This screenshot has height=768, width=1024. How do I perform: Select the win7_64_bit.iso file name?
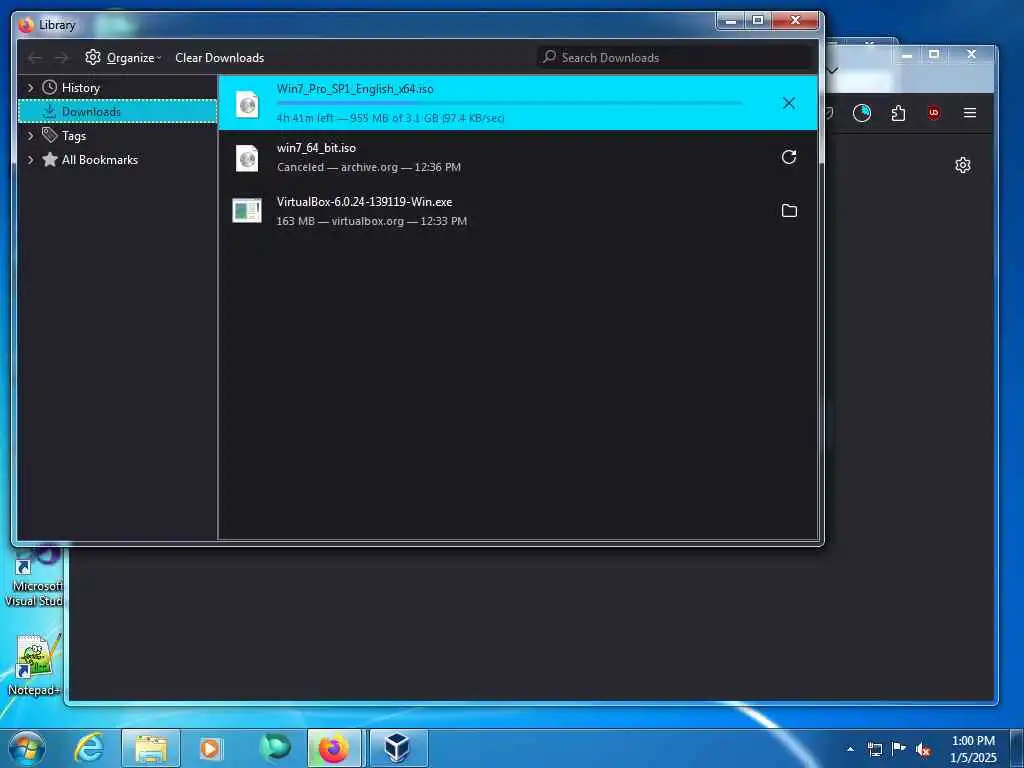click(316, 148)
